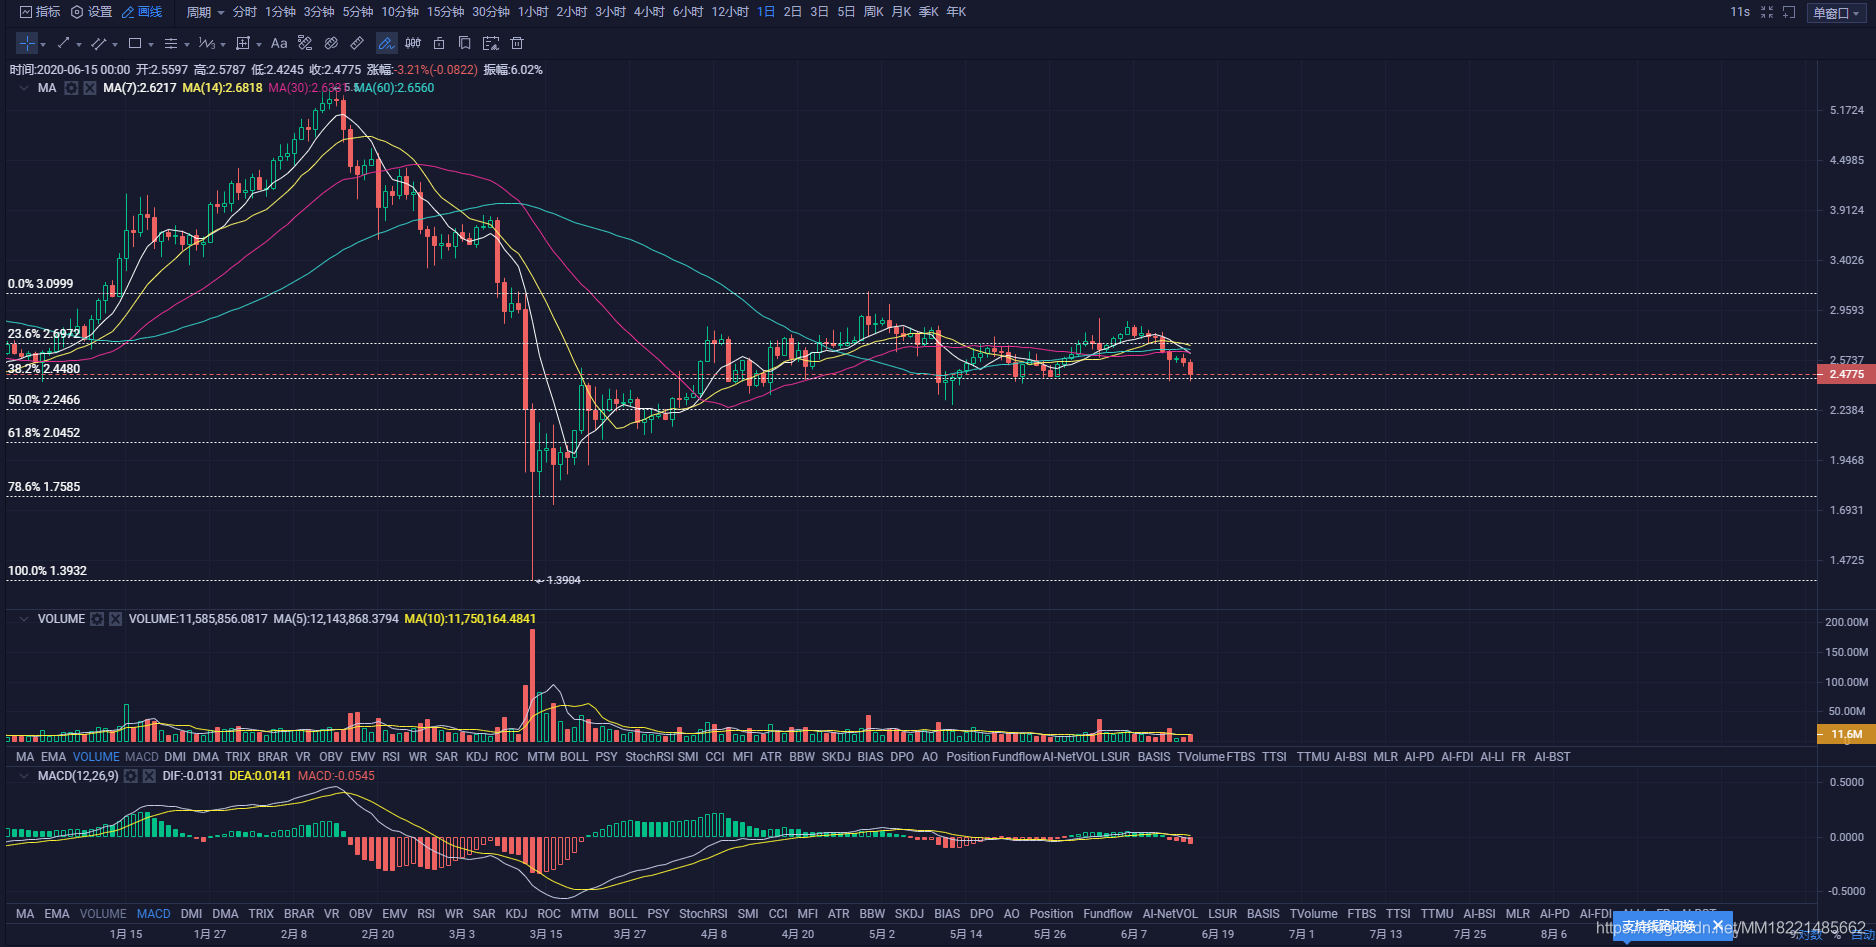
Task: Click the 11.6M volume tag on axis
Action: click(1846, 734)
